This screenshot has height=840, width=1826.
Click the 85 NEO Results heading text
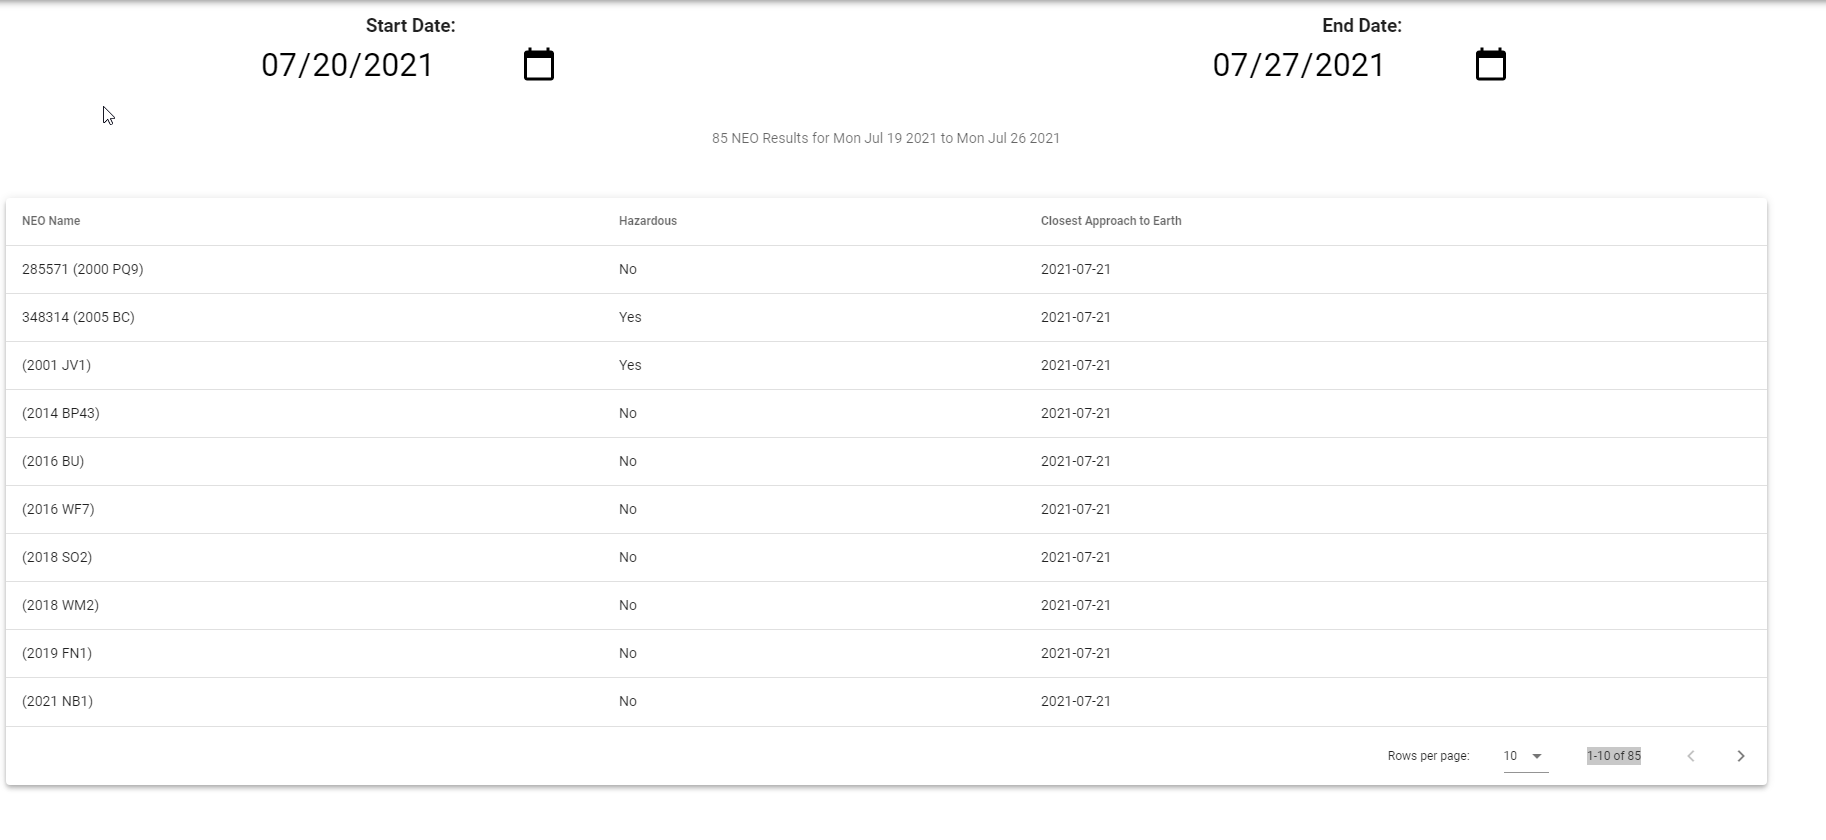[884, 138]
